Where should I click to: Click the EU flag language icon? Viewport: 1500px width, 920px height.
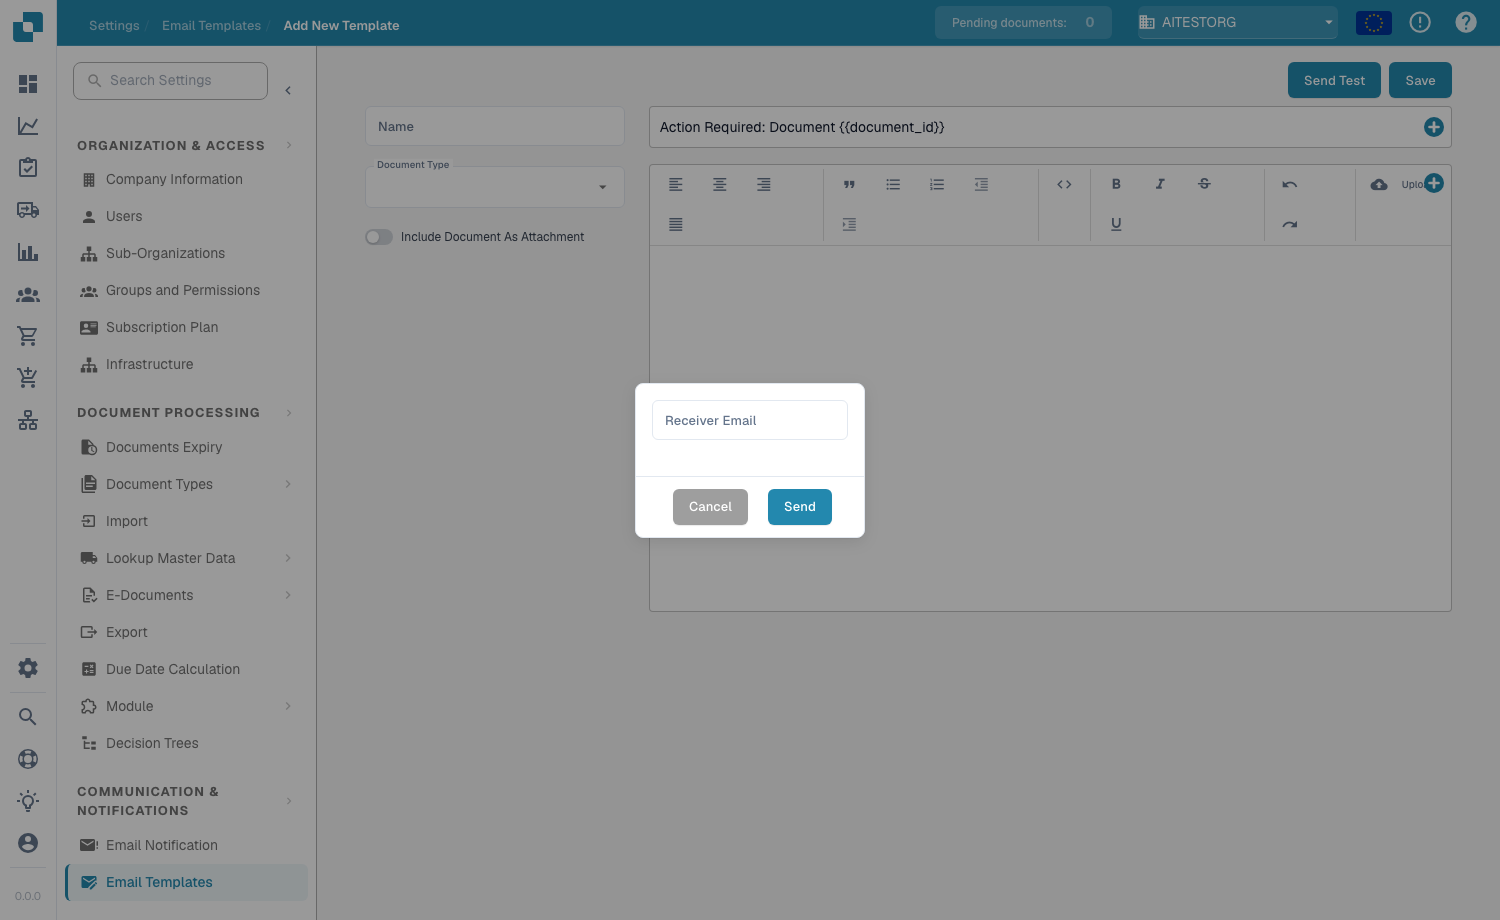pos(1374,22)
